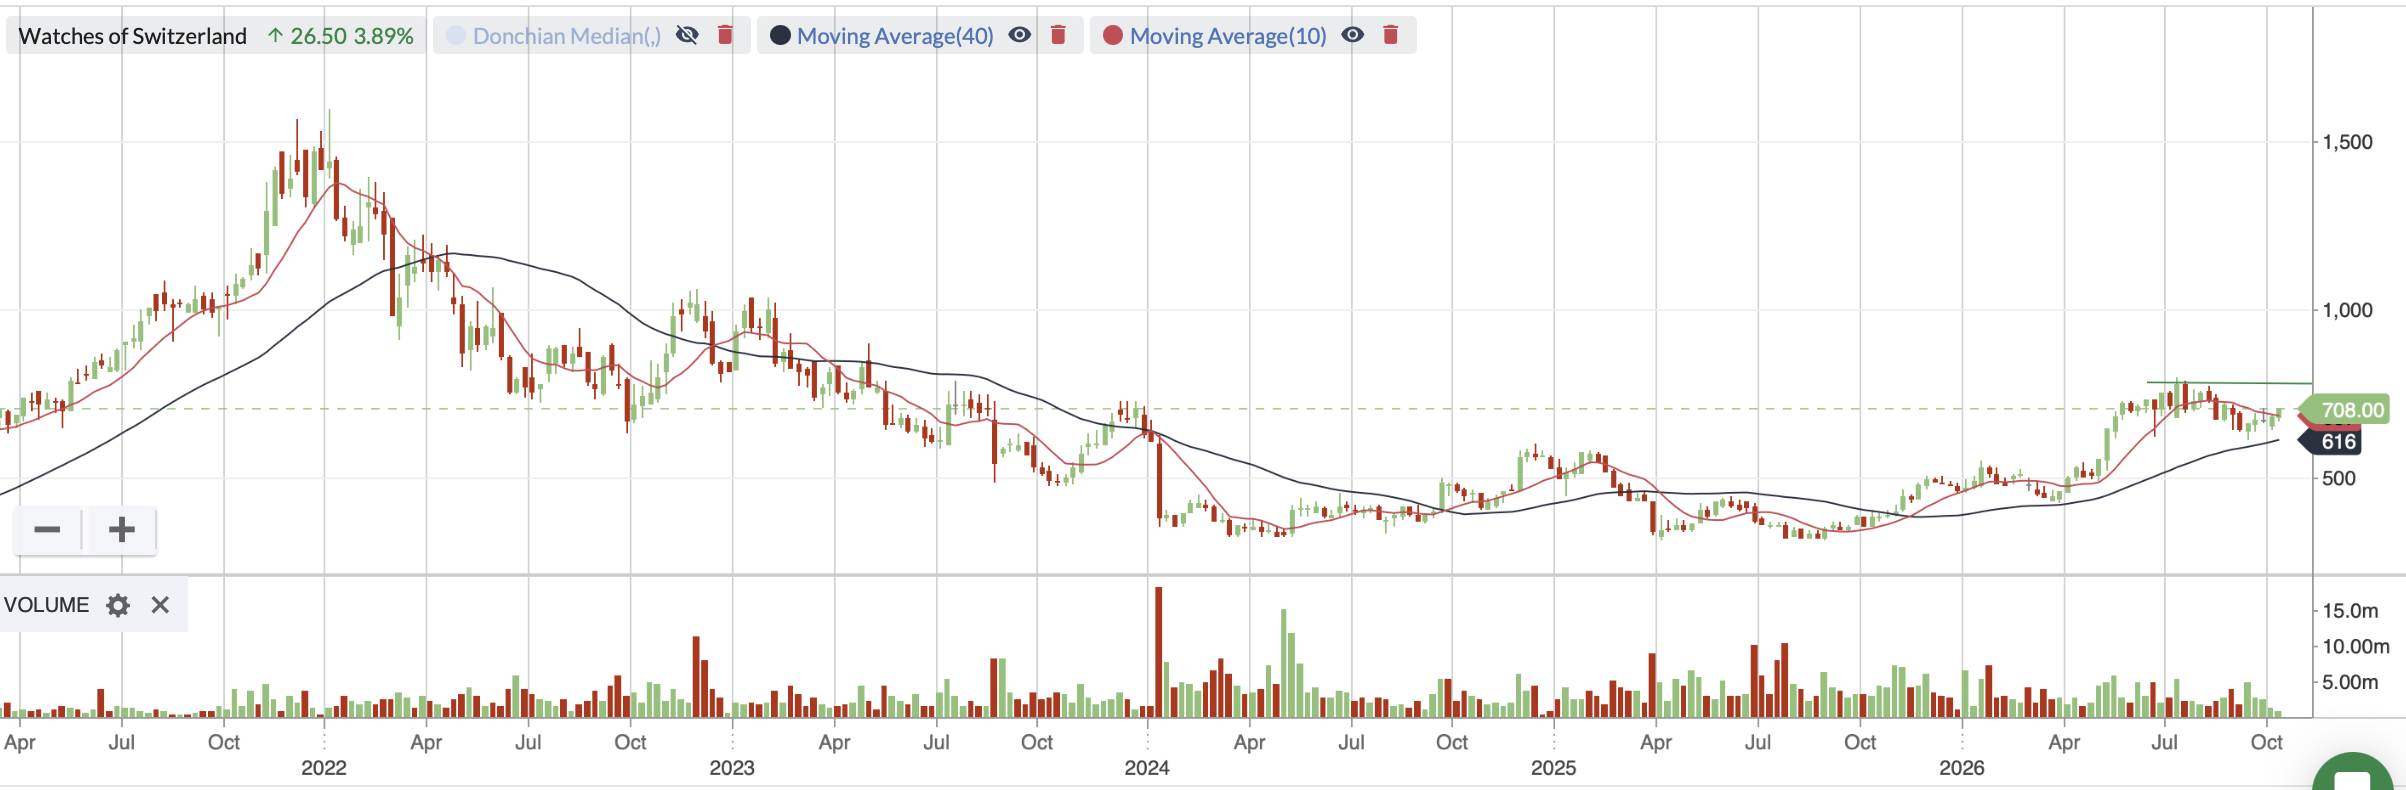Viewport: 2406px width, 790px height.
Task: Open the VOLUME panel settings gear
Action: (118, 605)
